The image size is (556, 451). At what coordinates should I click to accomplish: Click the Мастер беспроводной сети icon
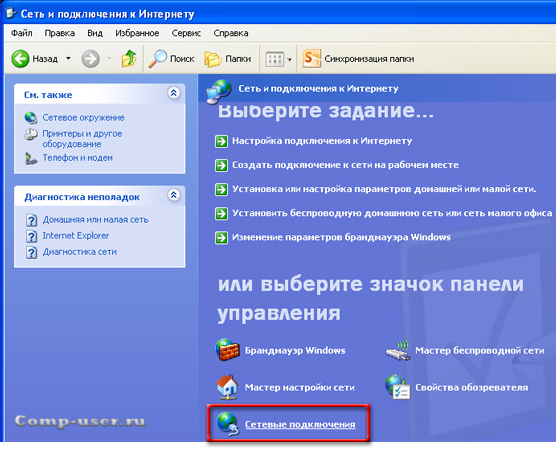(x=397, y=350)
